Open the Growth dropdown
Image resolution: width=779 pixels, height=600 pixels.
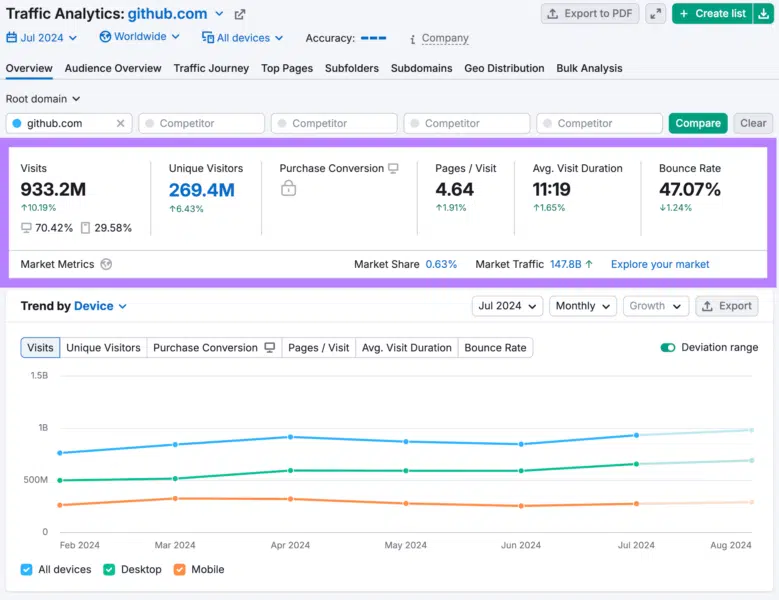(656, 306)
